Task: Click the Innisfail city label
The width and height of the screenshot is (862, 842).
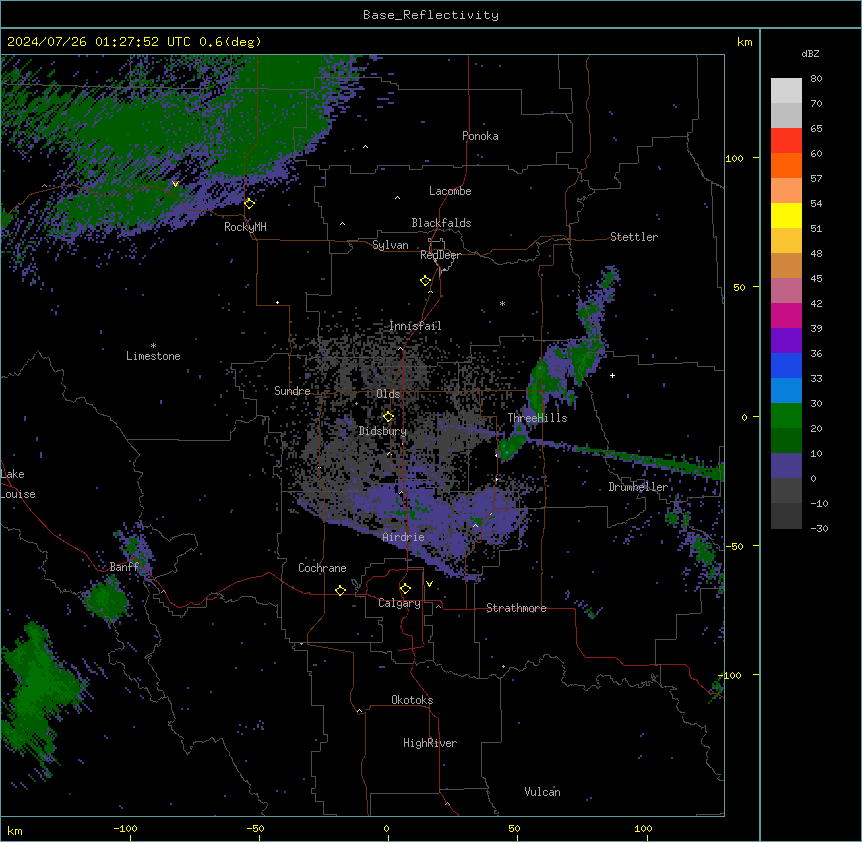Action: click(x=415, y=326)
